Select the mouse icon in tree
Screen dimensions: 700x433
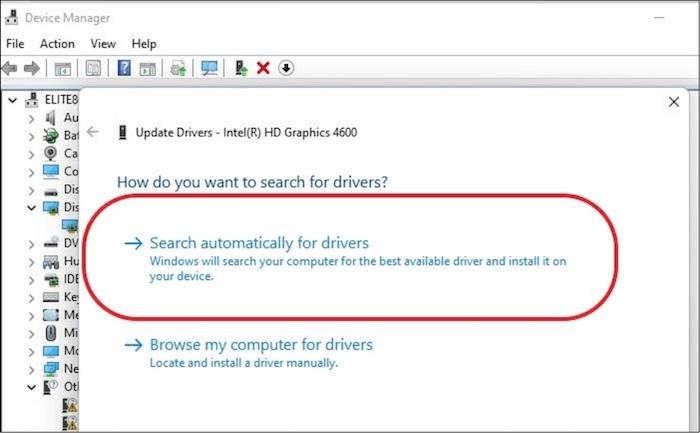point(51,333)
